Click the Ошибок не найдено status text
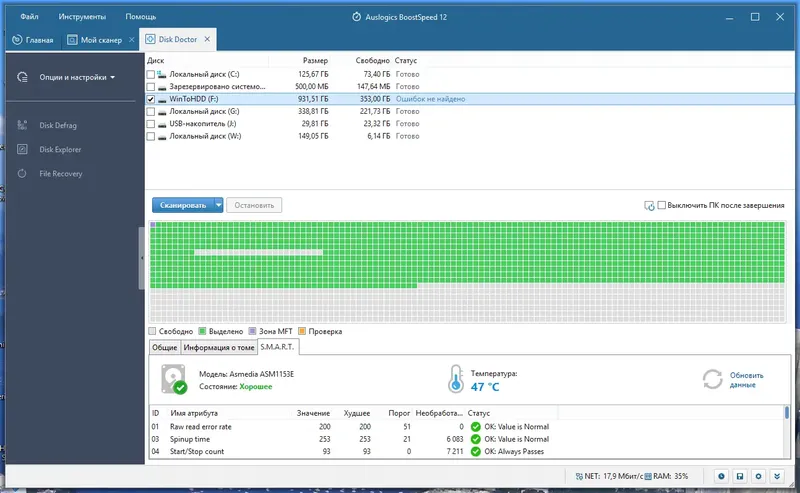This screenshot has height=493, width=800. 431,99
